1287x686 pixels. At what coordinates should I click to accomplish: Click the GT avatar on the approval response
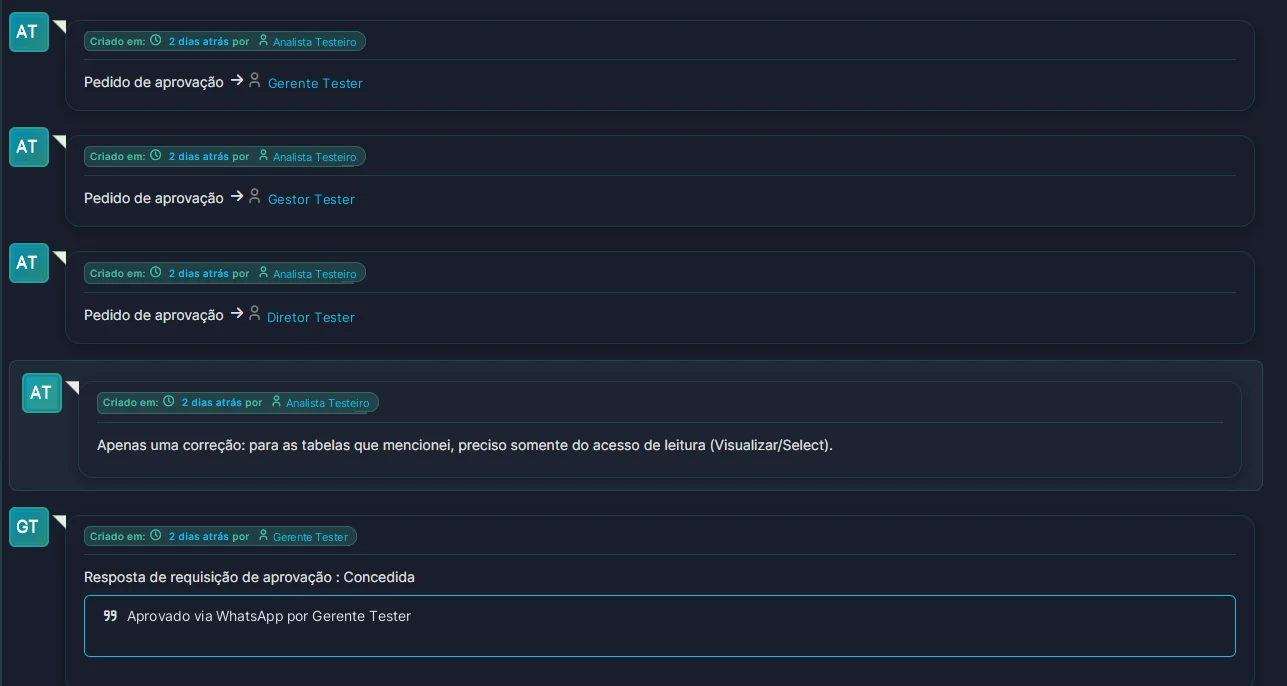29,527
